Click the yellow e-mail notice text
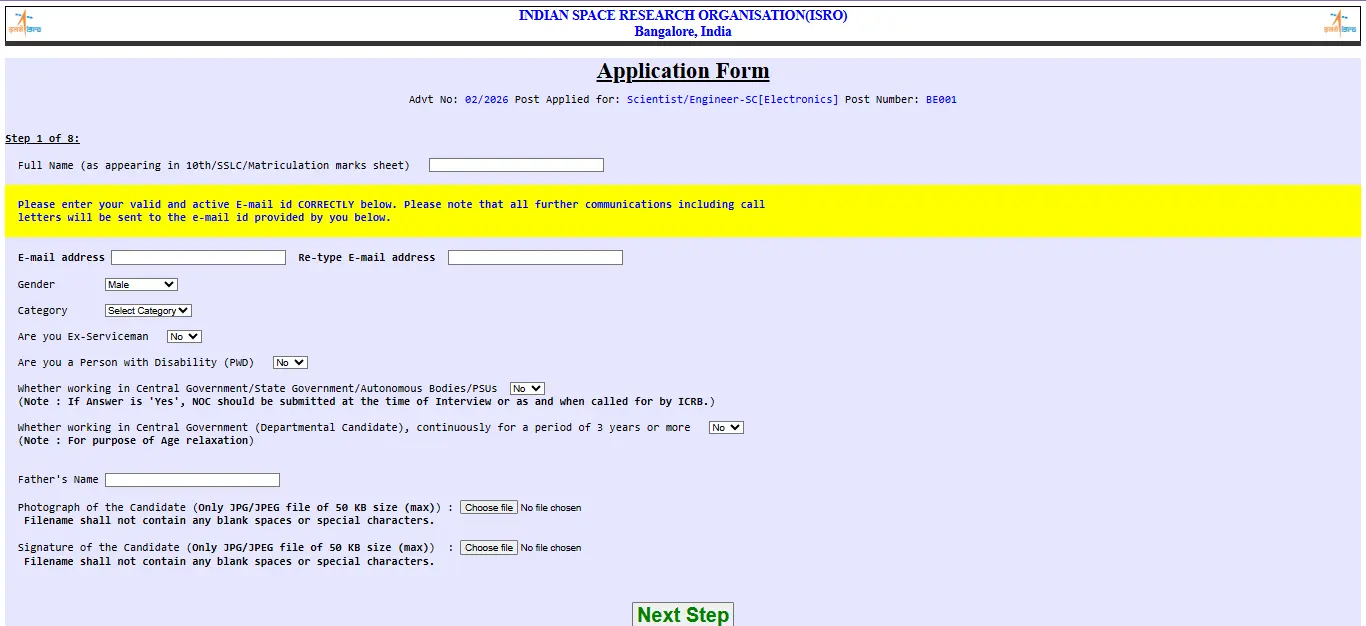The height and width of the screenshot is (626, 1366). click(x=391, y=211)
